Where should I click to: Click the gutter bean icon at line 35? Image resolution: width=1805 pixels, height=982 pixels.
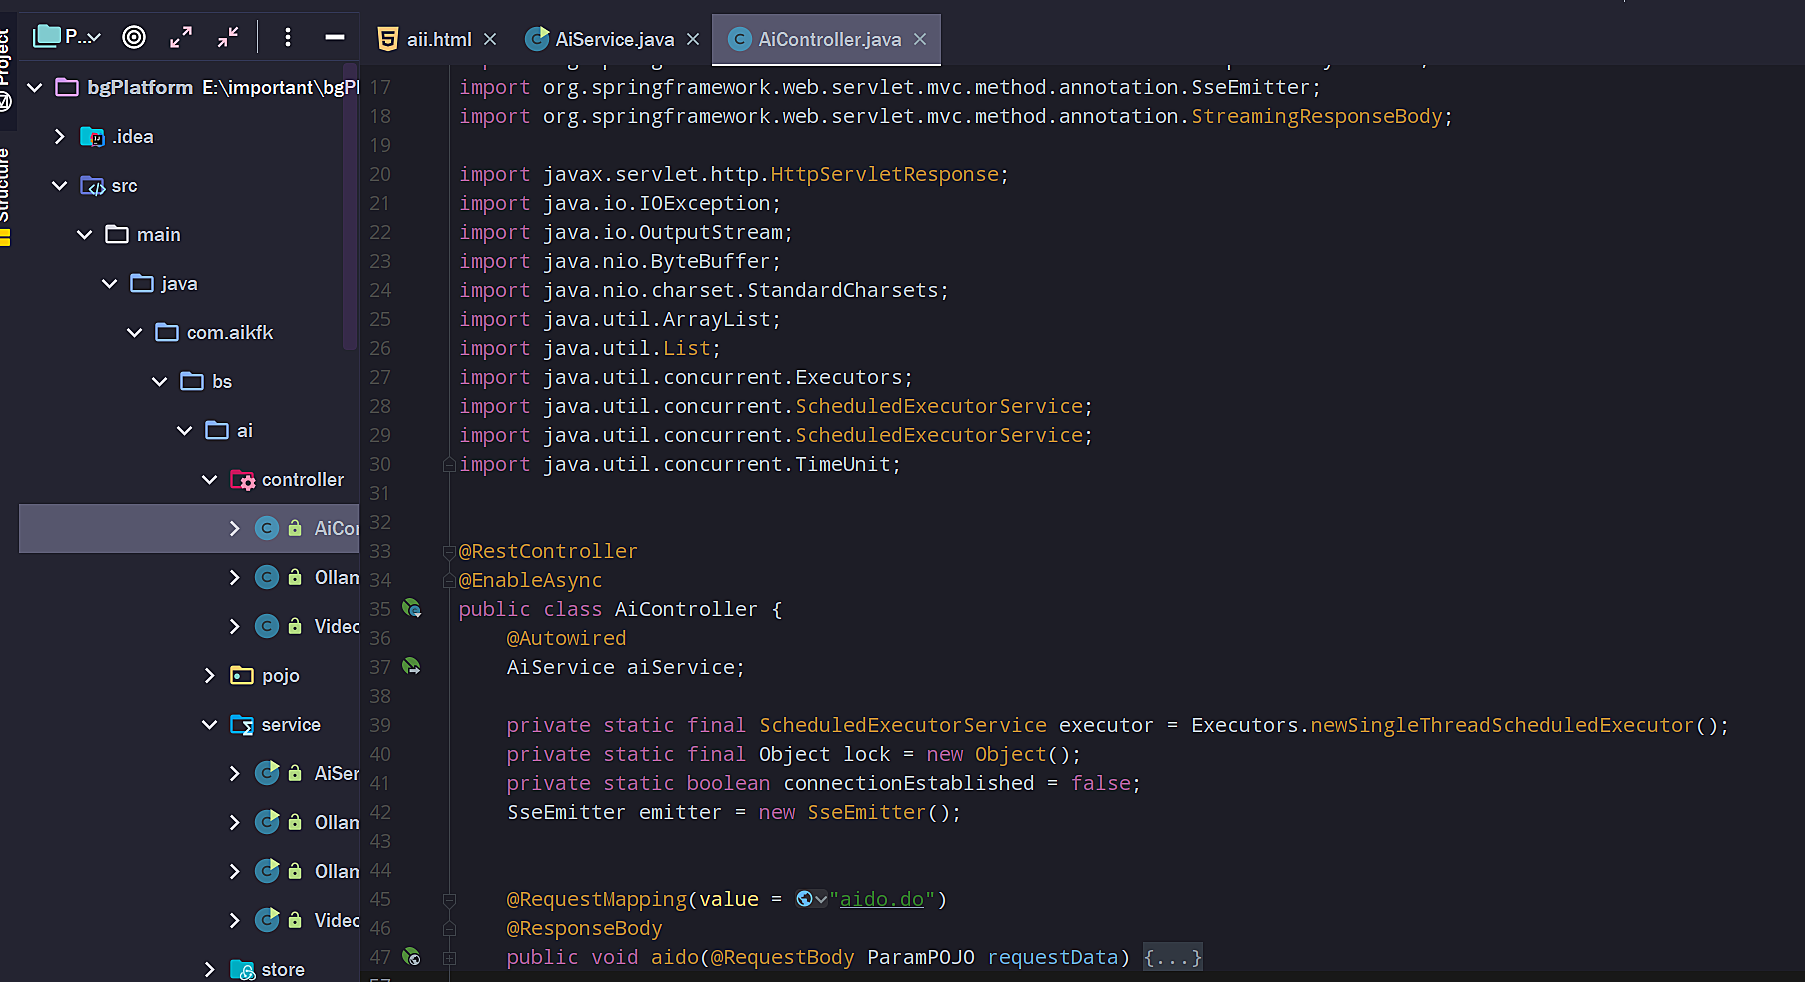coord(411,608)
